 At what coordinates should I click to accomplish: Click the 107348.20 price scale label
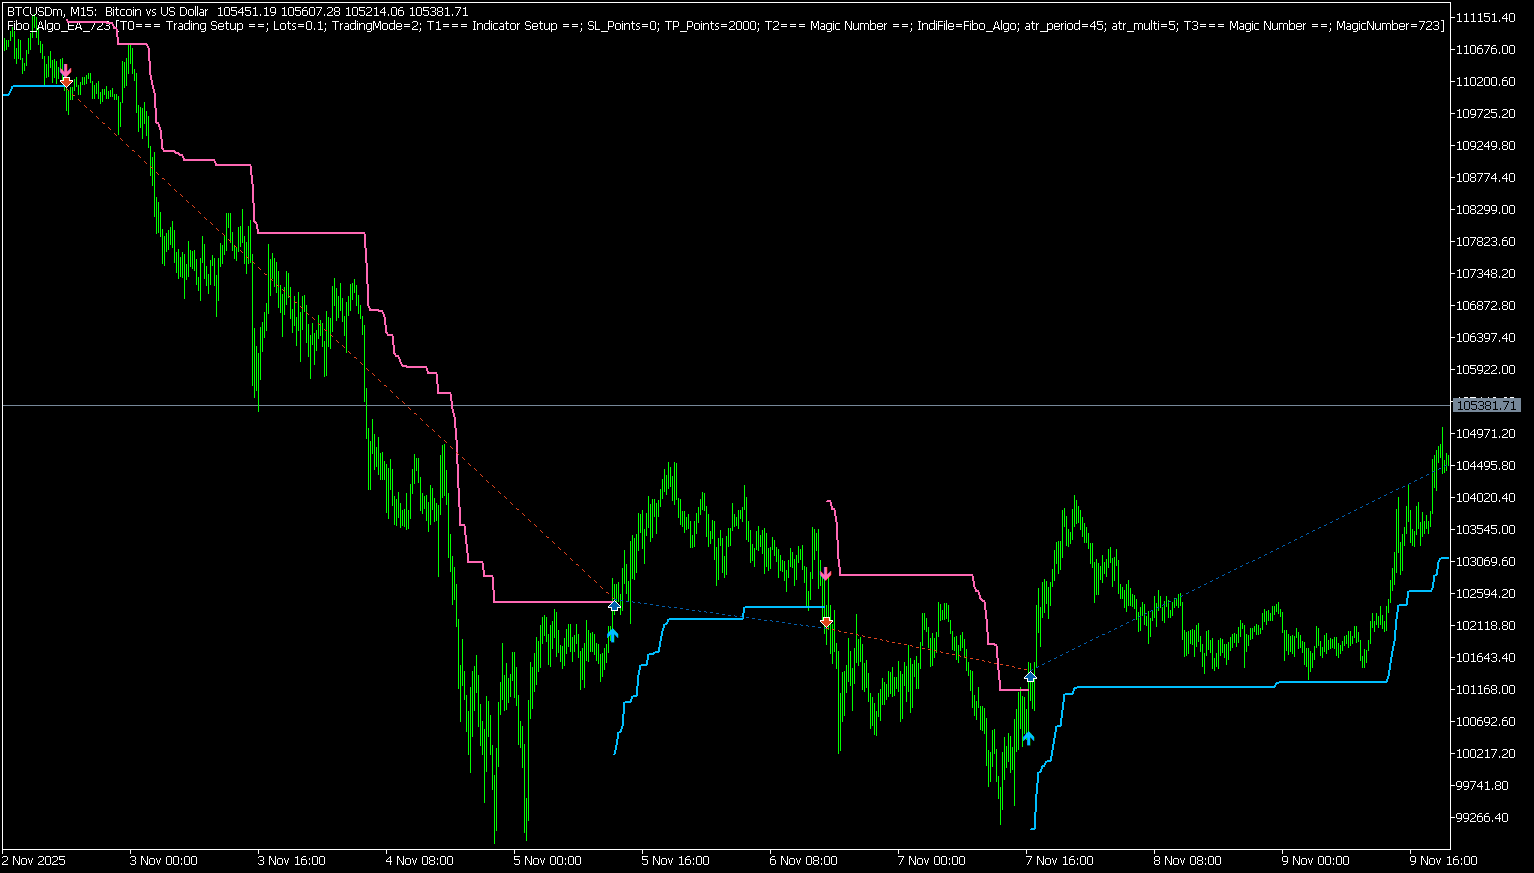tap(1486, 273)
